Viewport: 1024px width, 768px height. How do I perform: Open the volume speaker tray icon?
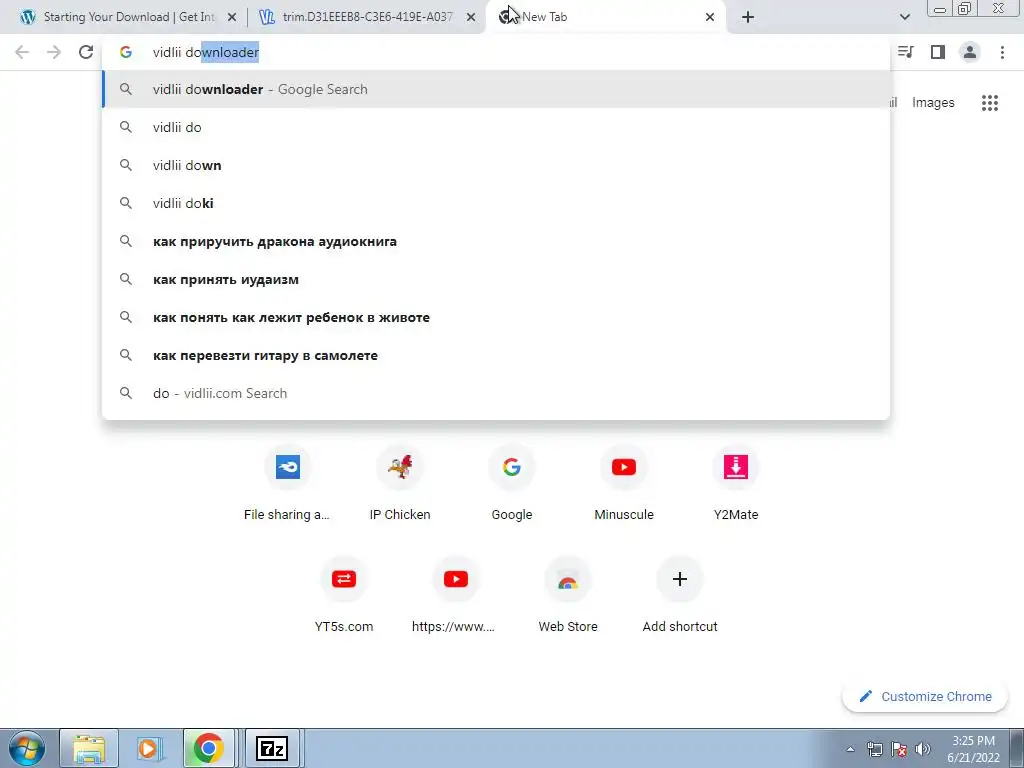[x=923, y=749]
